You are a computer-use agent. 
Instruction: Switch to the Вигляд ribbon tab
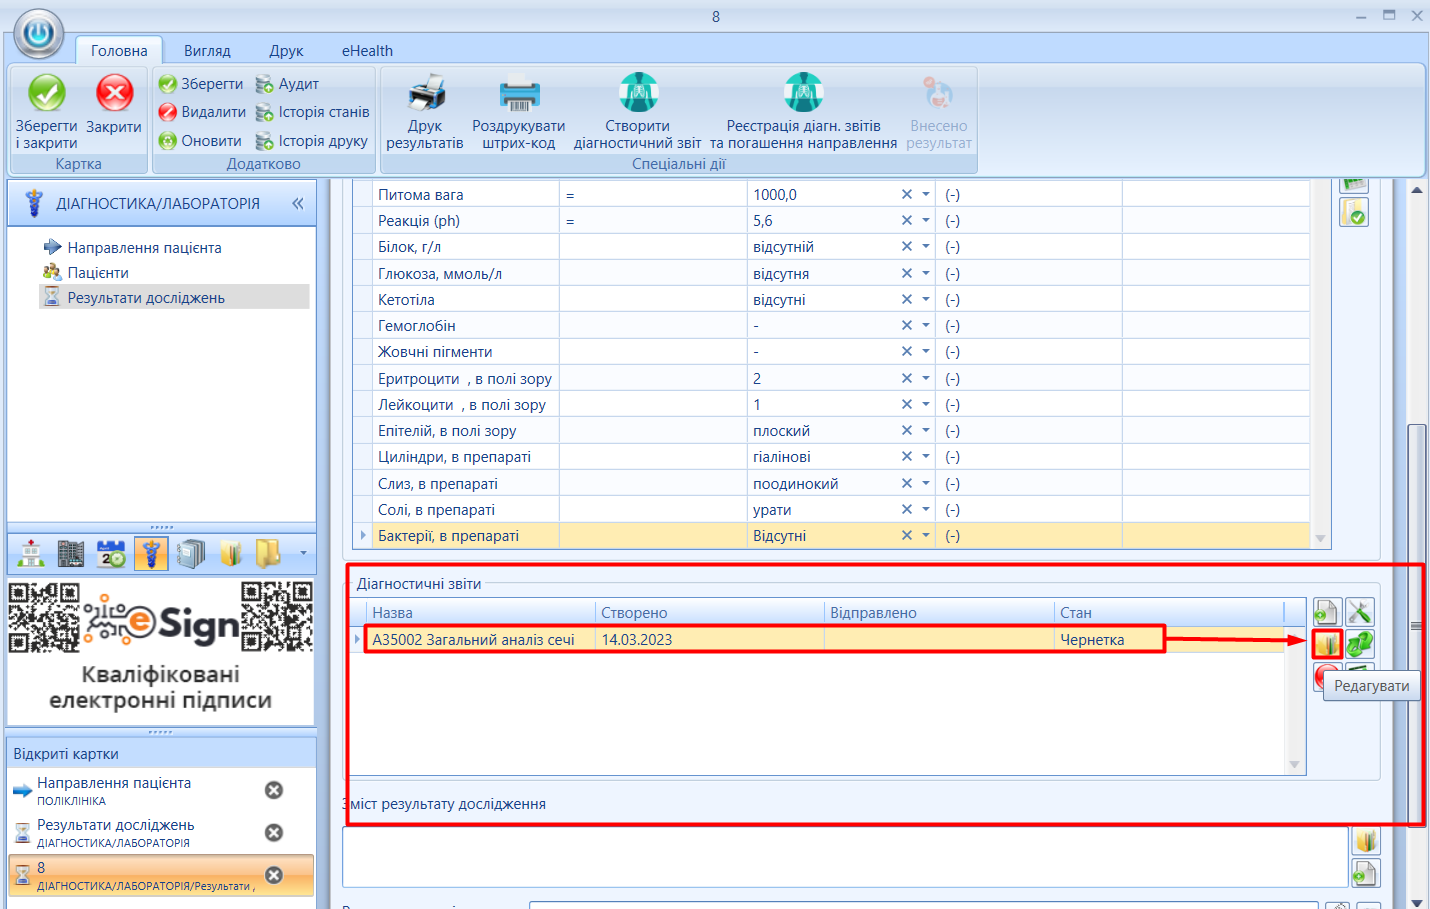click(x=207, y=50)
